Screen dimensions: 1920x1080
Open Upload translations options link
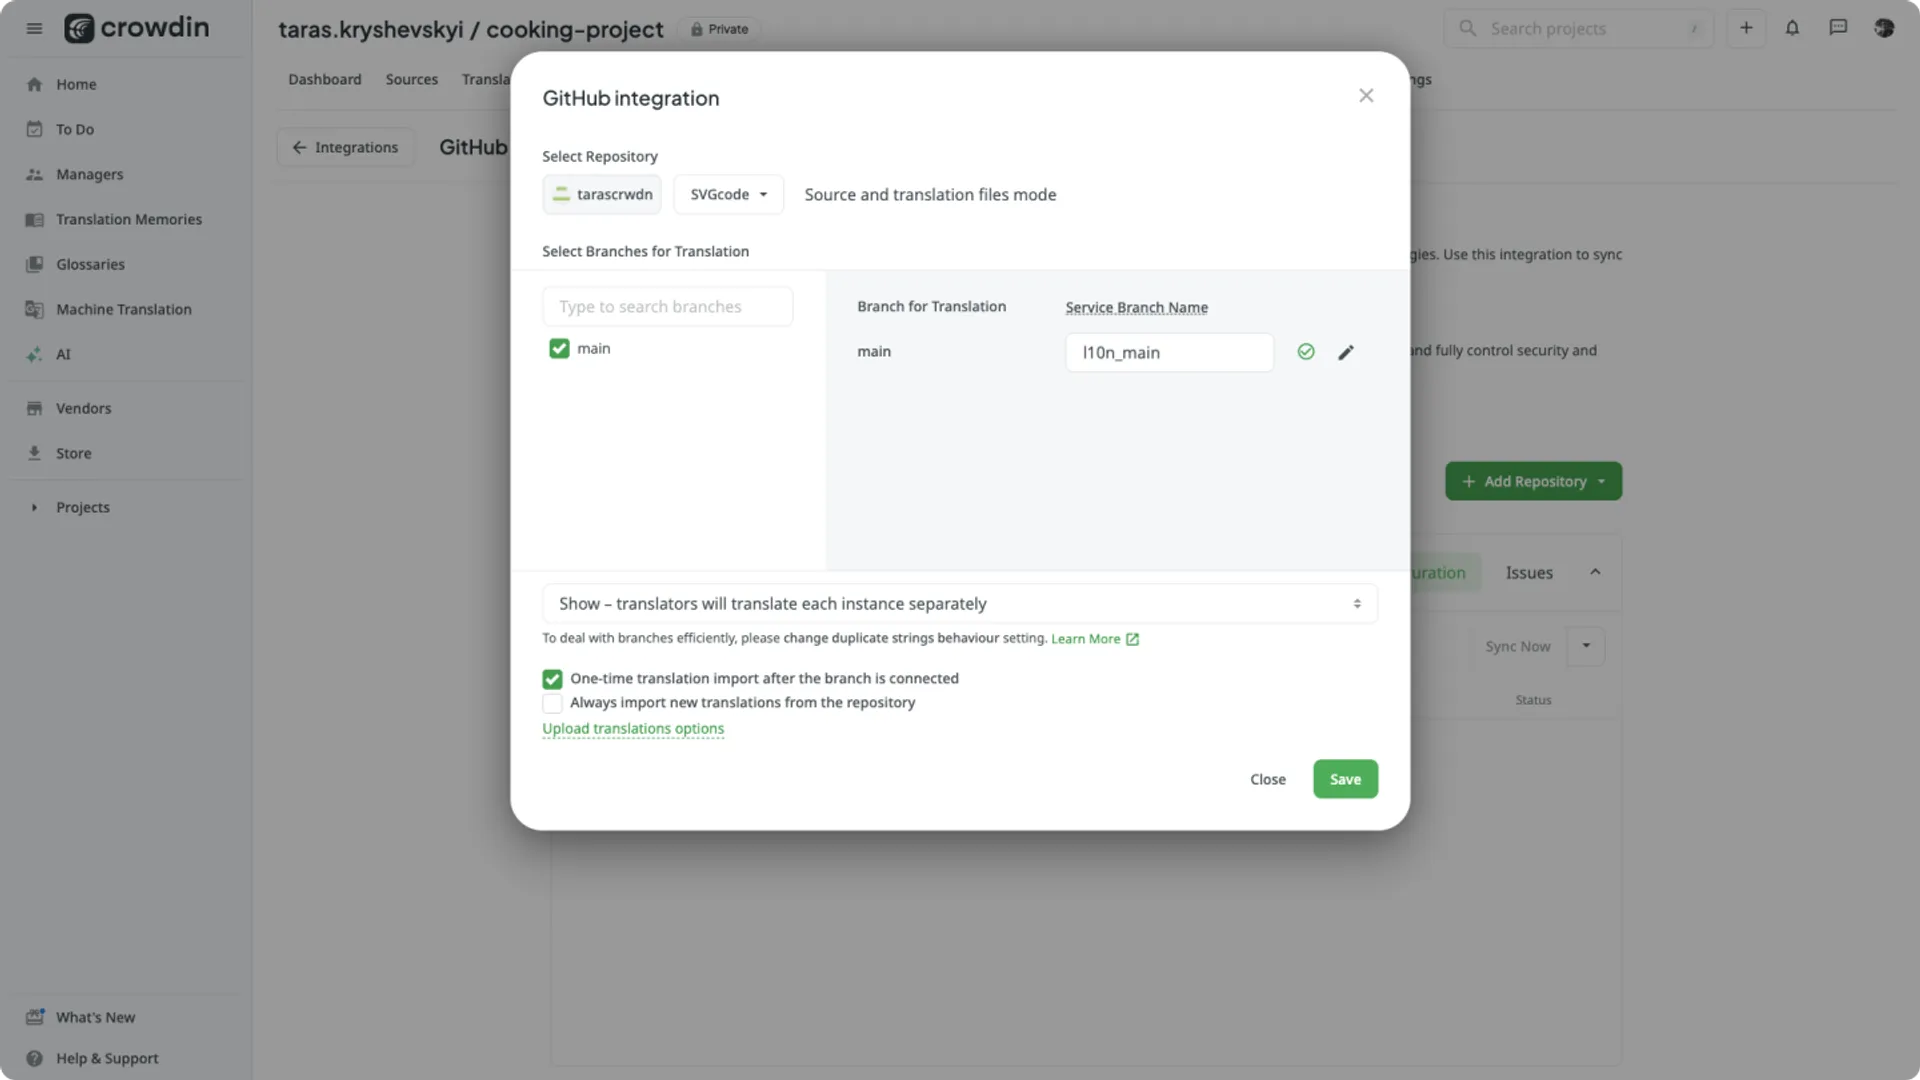pyautogui.click(x=633, y=729)
